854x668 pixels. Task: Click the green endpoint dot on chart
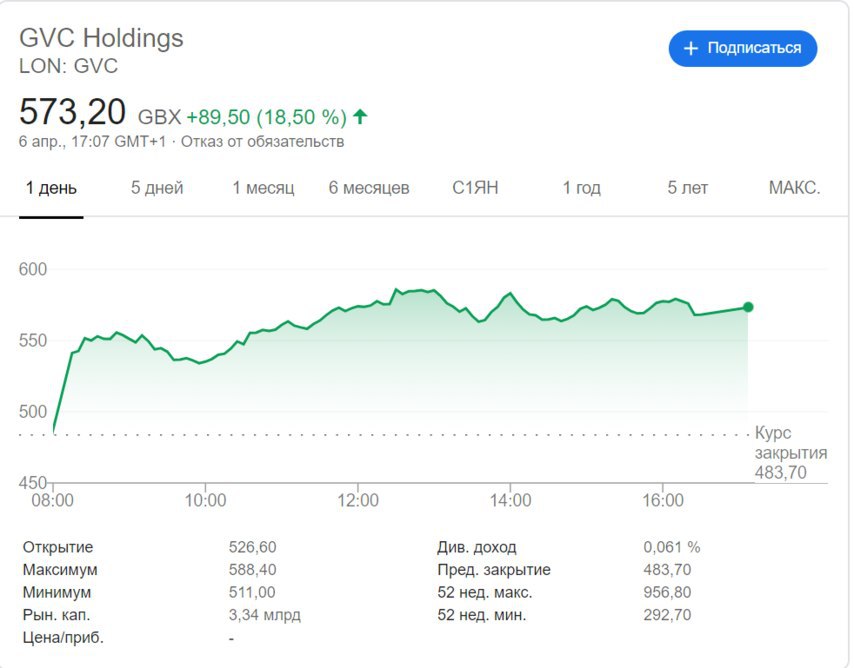tap(748, 307)
